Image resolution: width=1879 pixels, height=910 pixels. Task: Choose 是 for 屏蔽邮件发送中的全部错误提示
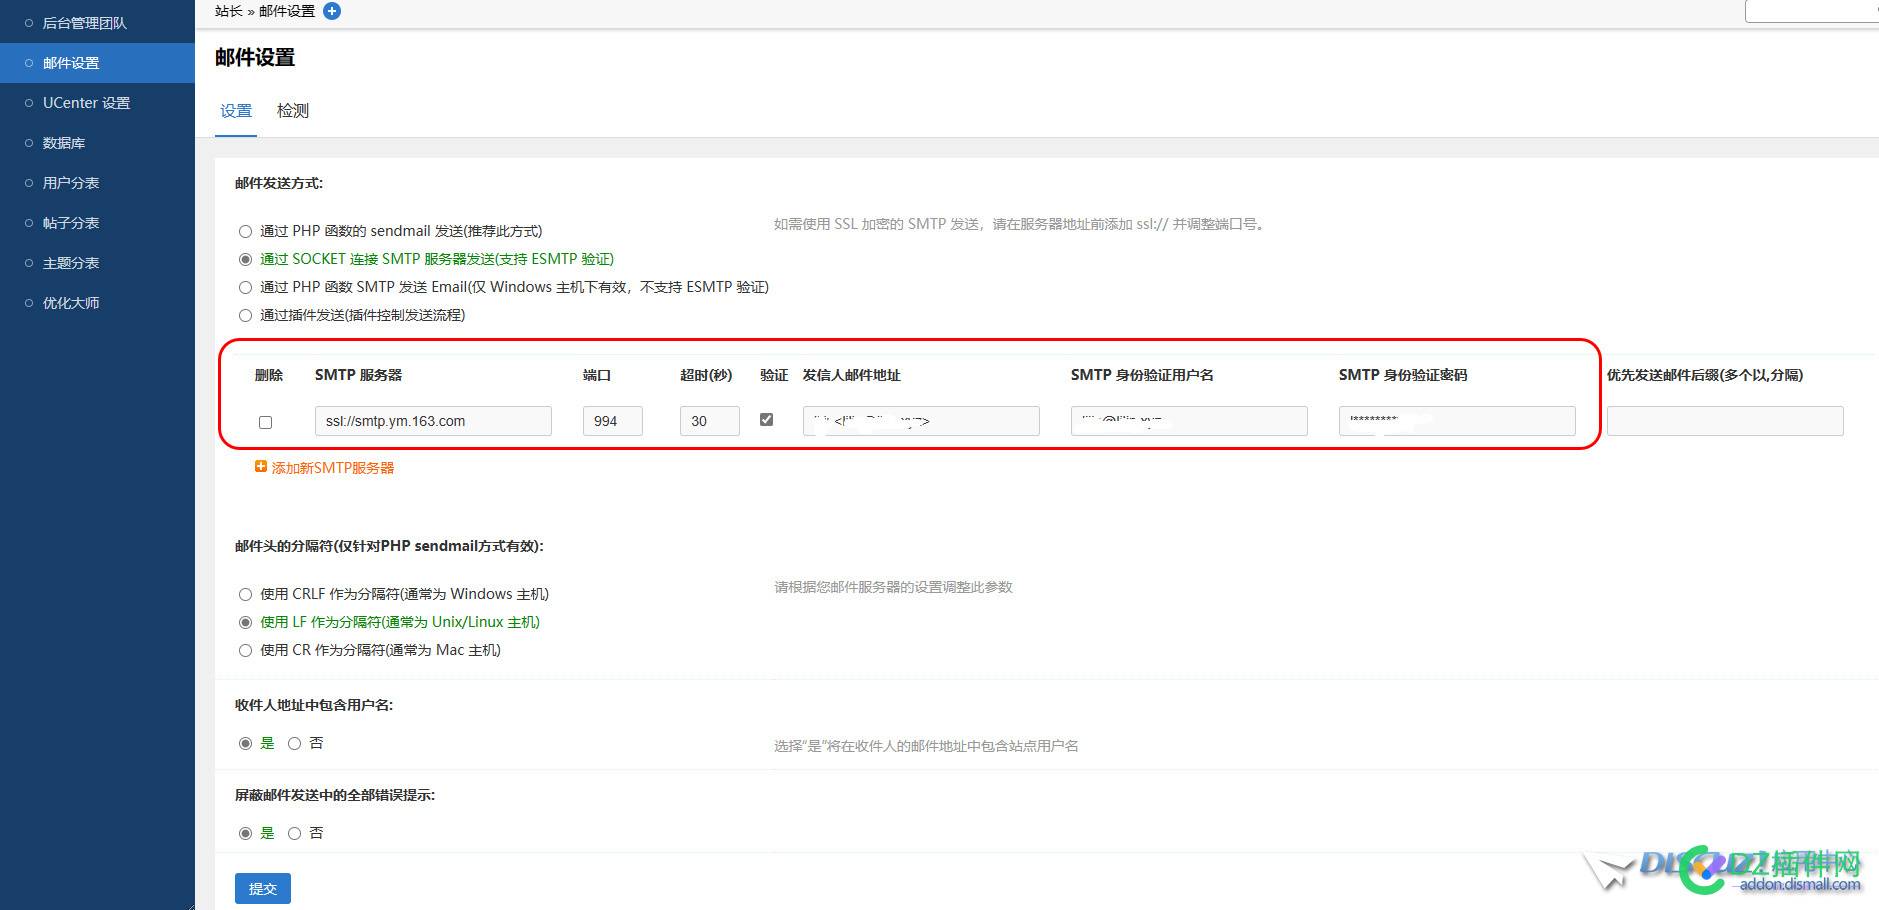(245, 833)
